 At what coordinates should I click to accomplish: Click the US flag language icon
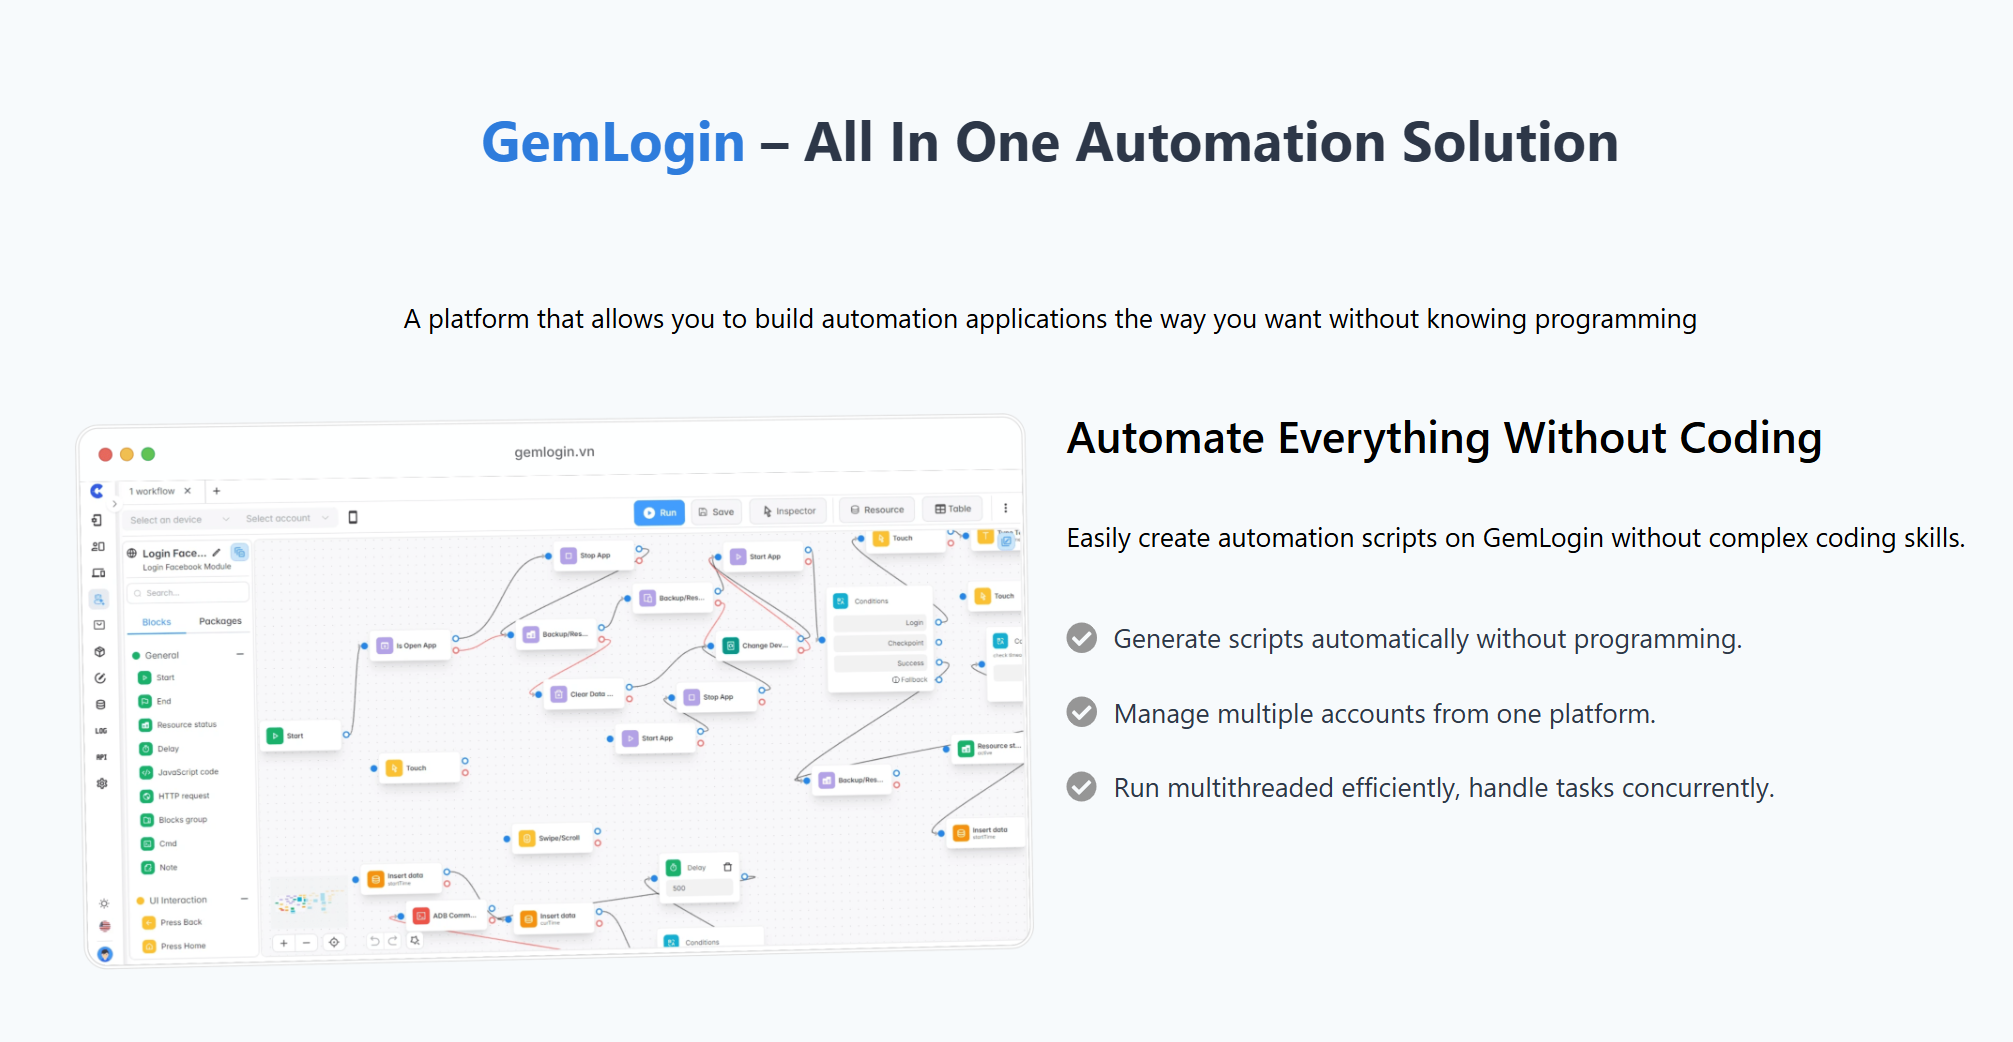pos(105,927)
